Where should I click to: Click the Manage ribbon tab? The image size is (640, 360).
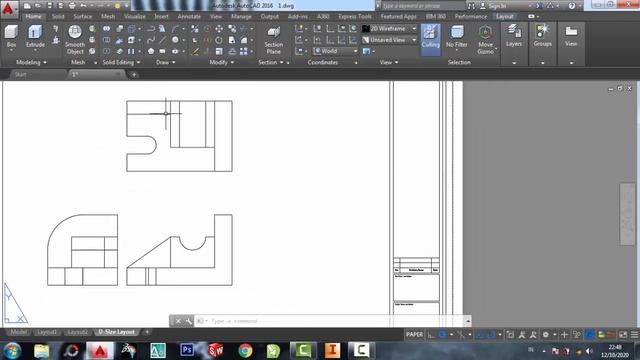241,17
